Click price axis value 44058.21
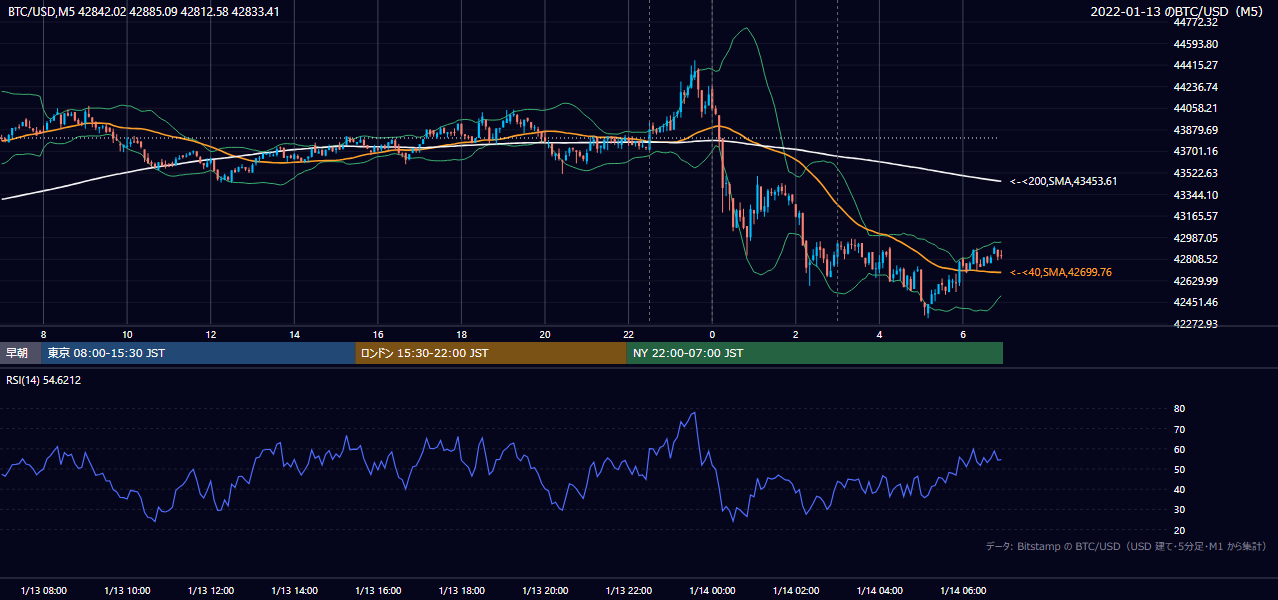The height and width of the screenshot is (600, 1278). pyautogui.click(x=1195, y=108)
